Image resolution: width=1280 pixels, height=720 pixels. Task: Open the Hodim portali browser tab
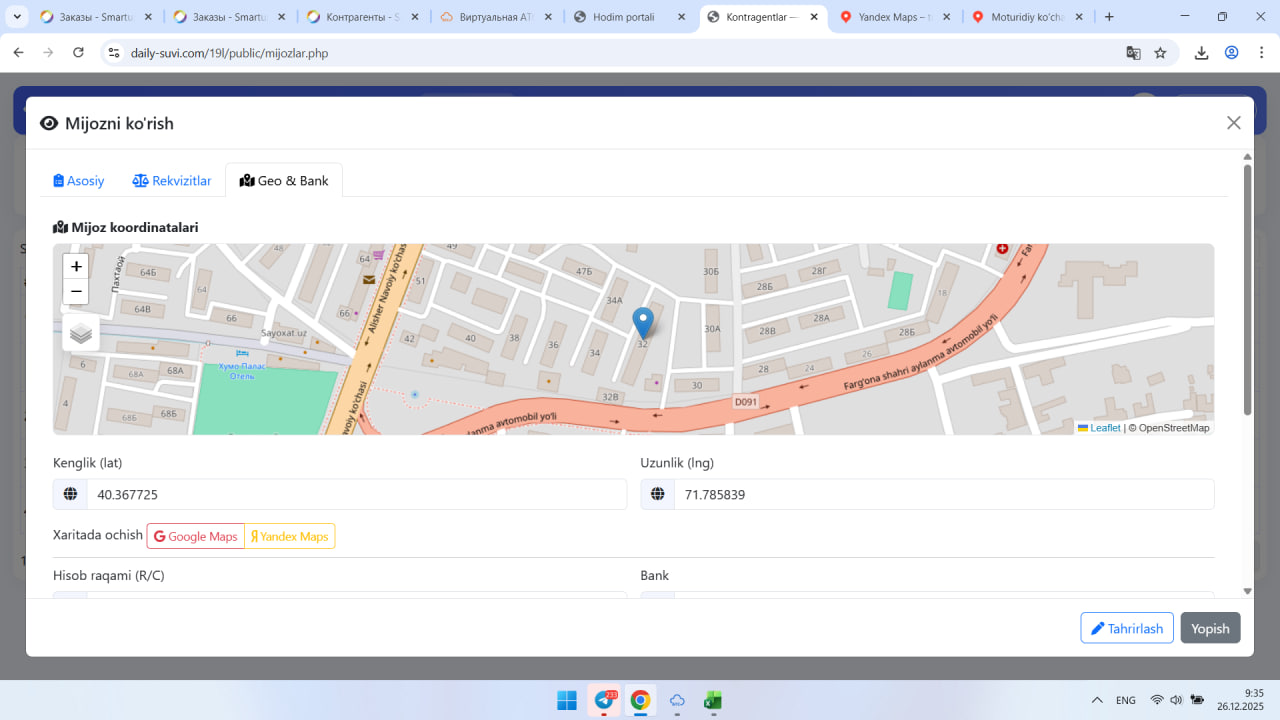pyautogui.click(x=630, y=17)
